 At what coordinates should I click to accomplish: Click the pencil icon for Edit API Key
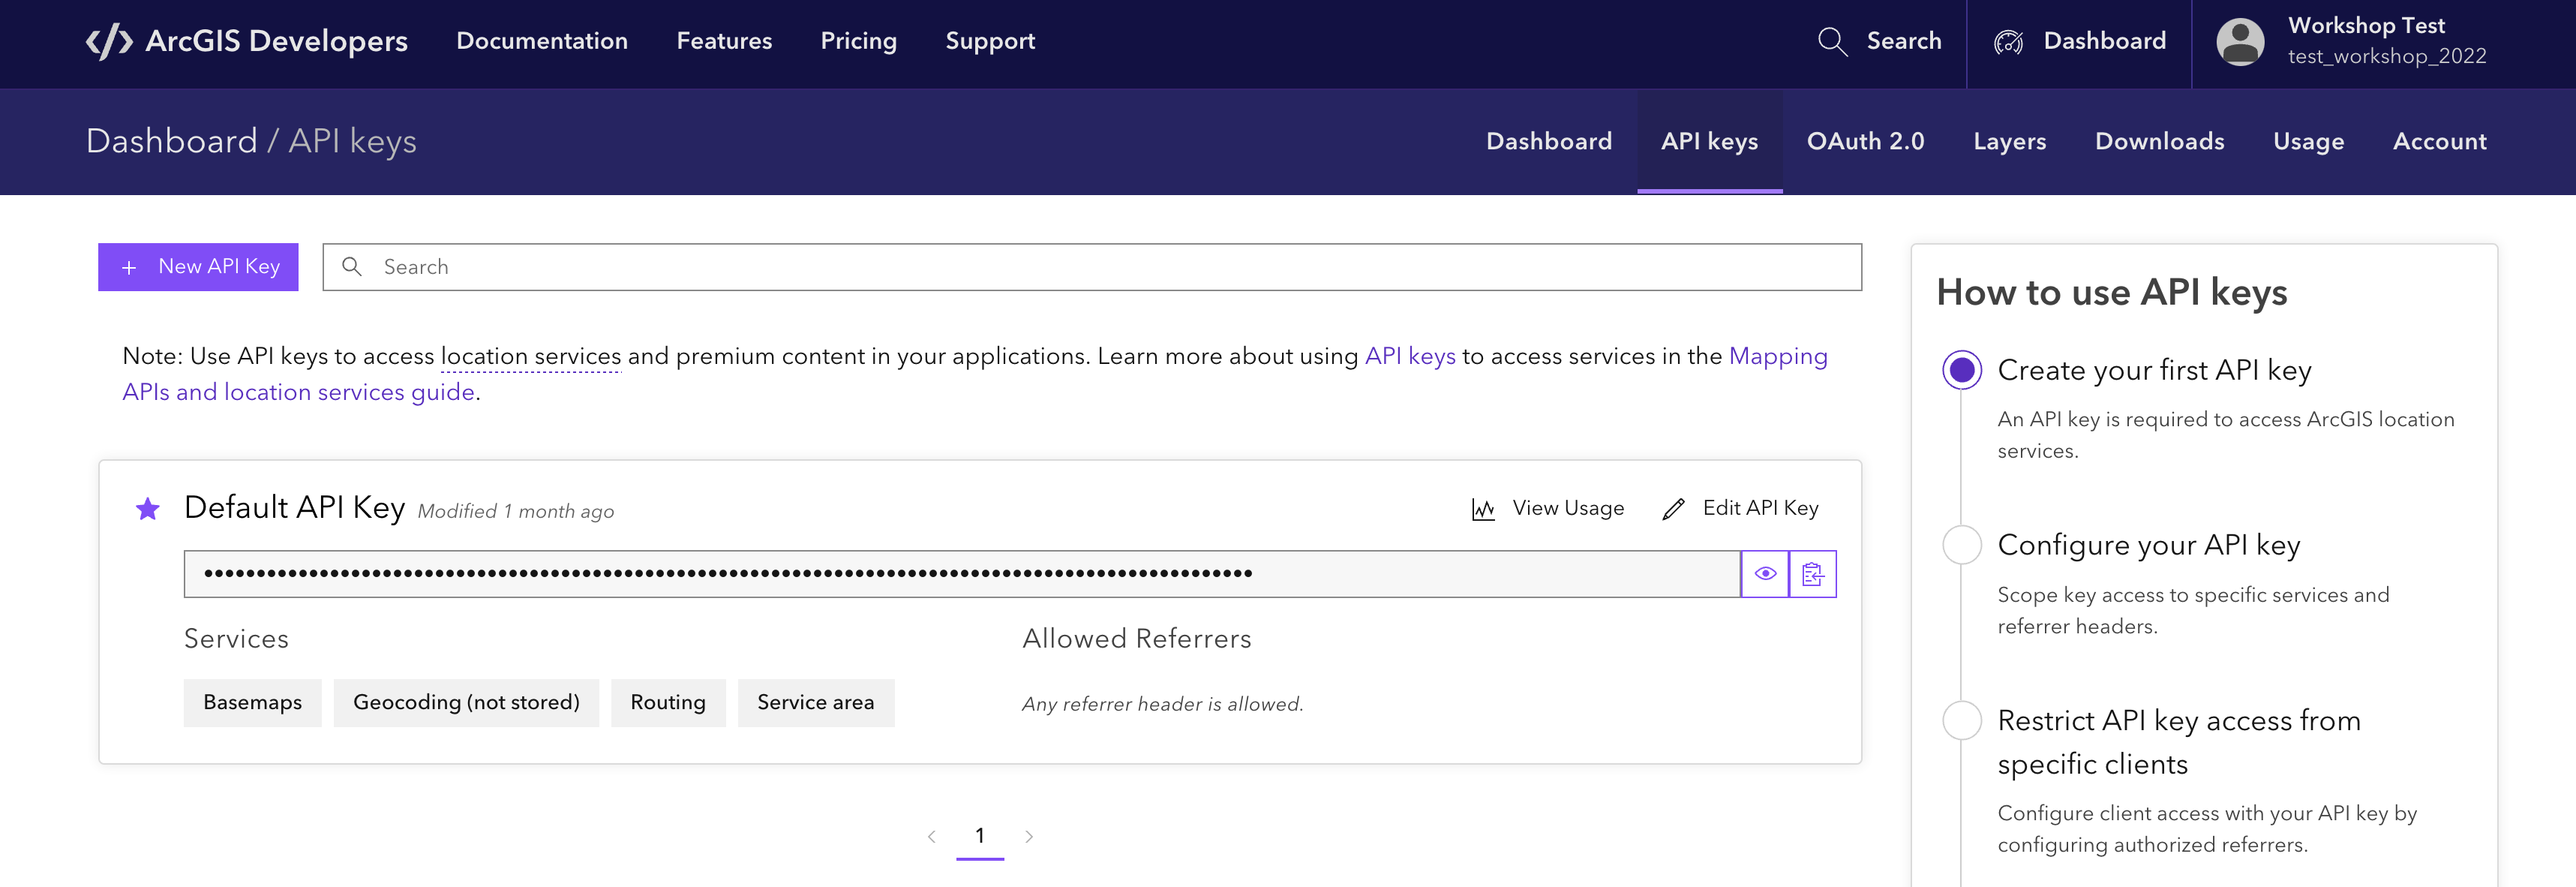coord(1673,509)
